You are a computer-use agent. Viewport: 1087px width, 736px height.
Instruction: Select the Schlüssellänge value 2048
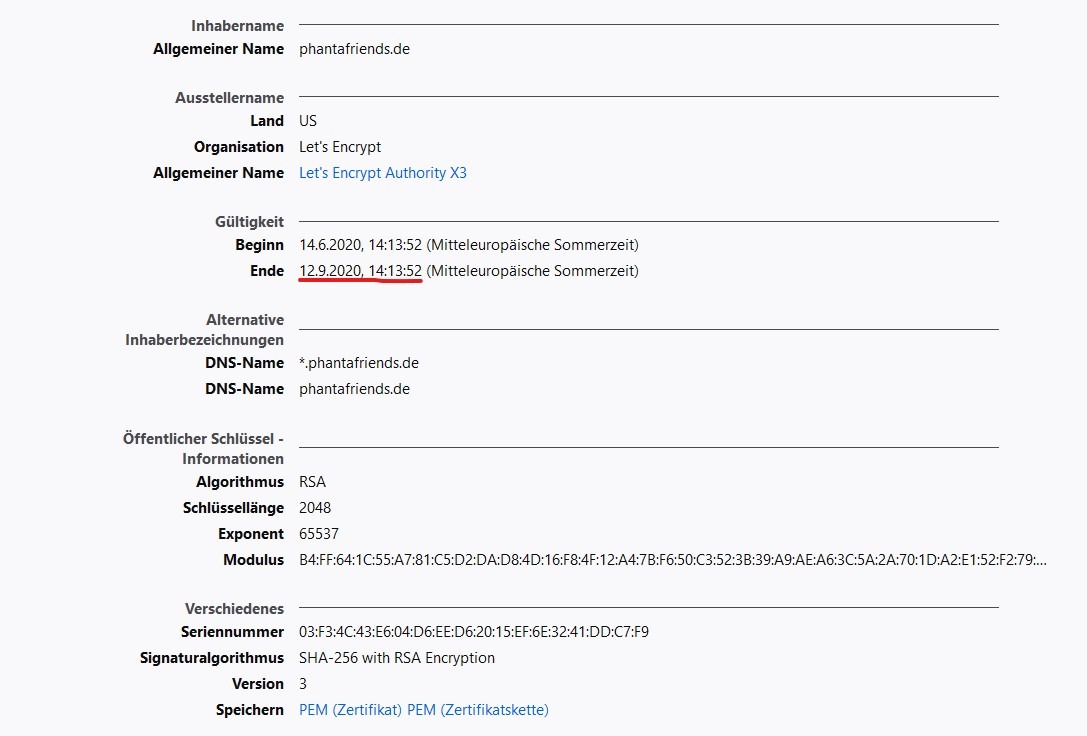(315, 508)
